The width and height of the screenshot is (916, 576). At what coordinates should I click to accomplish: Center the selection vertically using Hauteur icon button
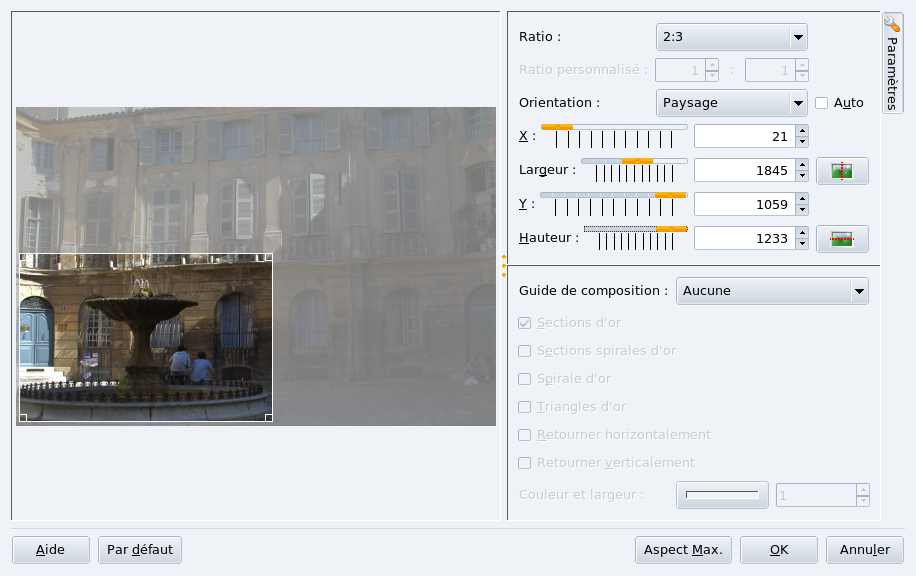[842, 239]
